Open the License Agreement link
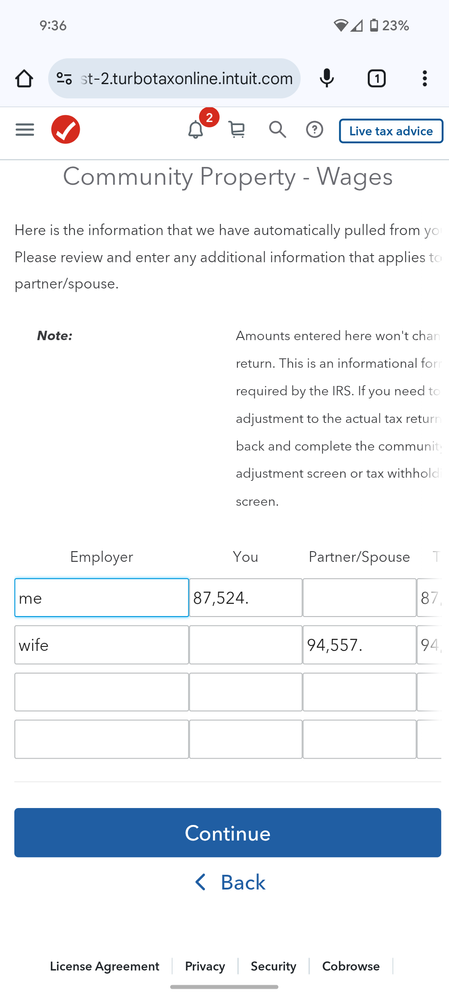Image resolution: width=449 pixels, height=999 pixels. click(x=104, y=967)
